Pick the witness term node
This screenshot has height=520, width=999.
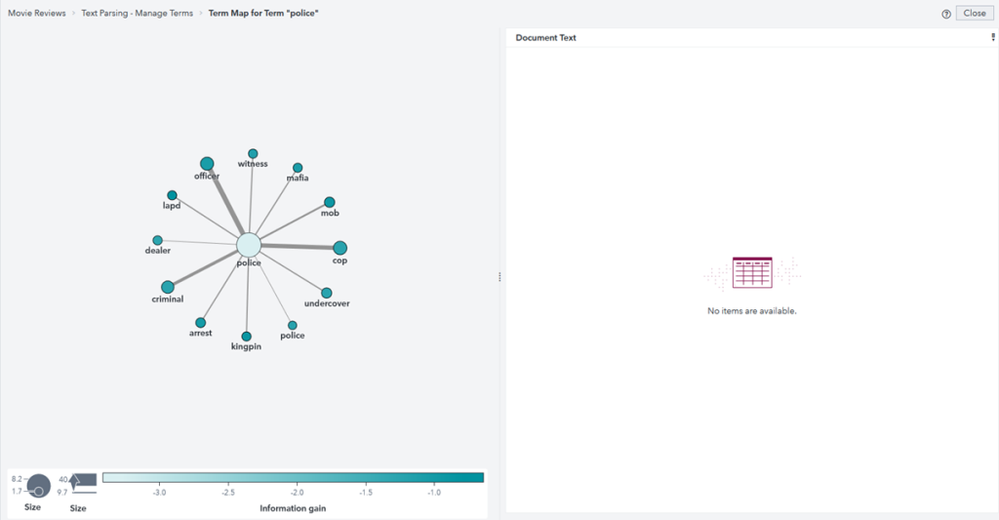253,154
